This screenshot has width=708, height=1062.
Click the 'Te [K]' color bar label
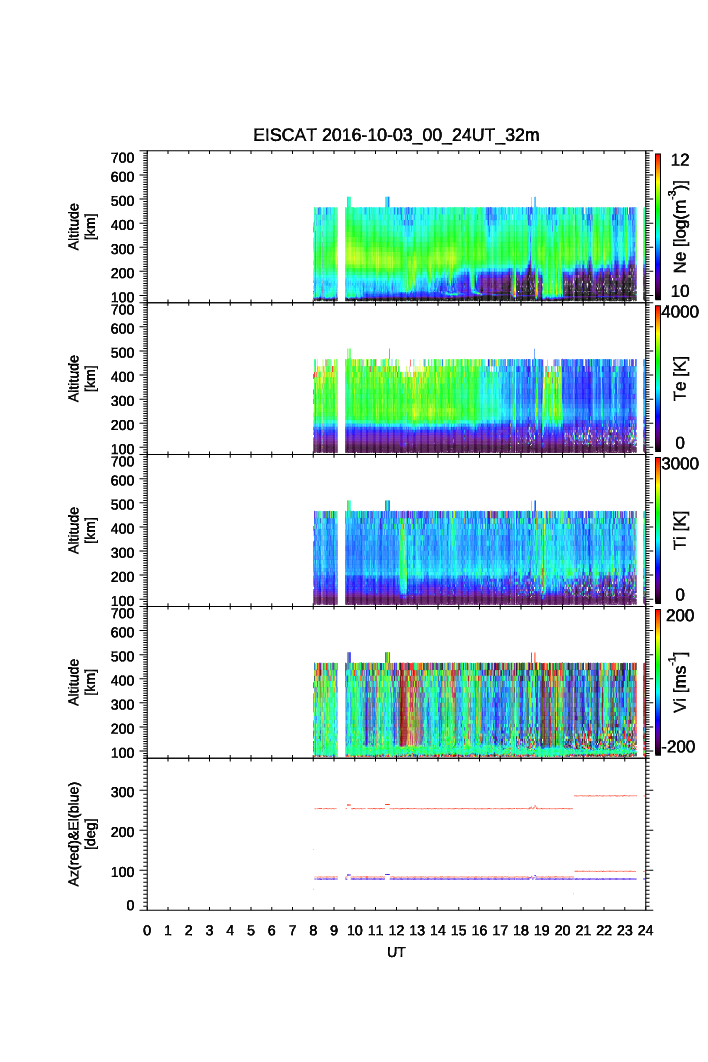tap(680, 379)
